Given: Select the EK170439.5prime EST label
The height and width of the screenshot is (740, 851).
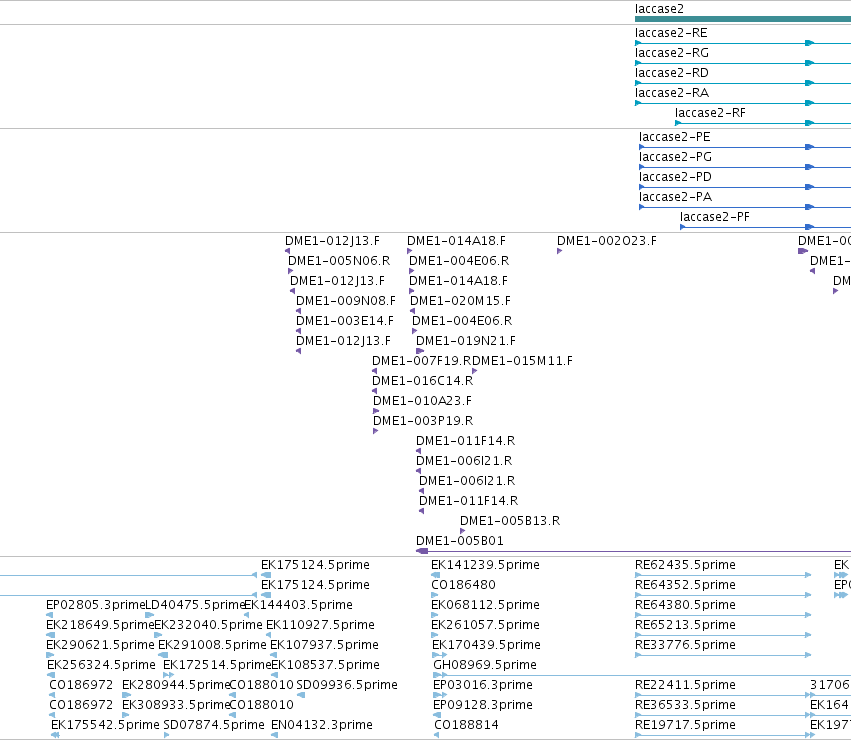Looking at the screenshot, I should click(x=486, y=645).
